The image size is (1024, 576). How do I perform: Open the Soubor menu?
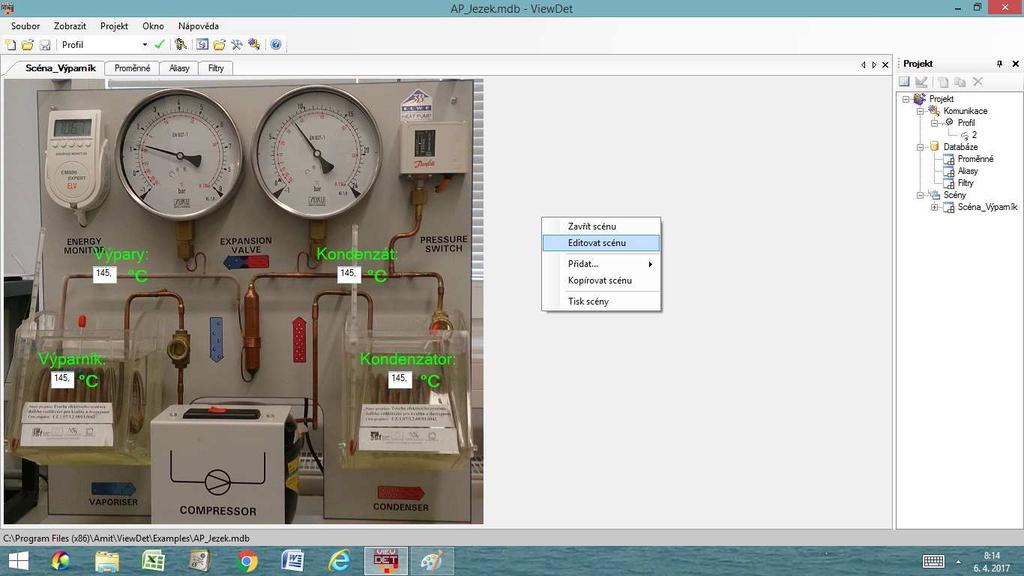point(25,26)
